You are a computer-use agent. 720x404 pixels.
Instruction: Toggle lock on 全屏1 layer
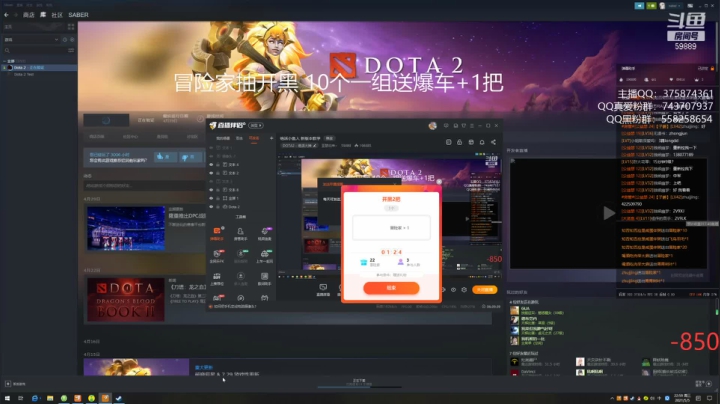pyautogui.click(x=218, y=198)
